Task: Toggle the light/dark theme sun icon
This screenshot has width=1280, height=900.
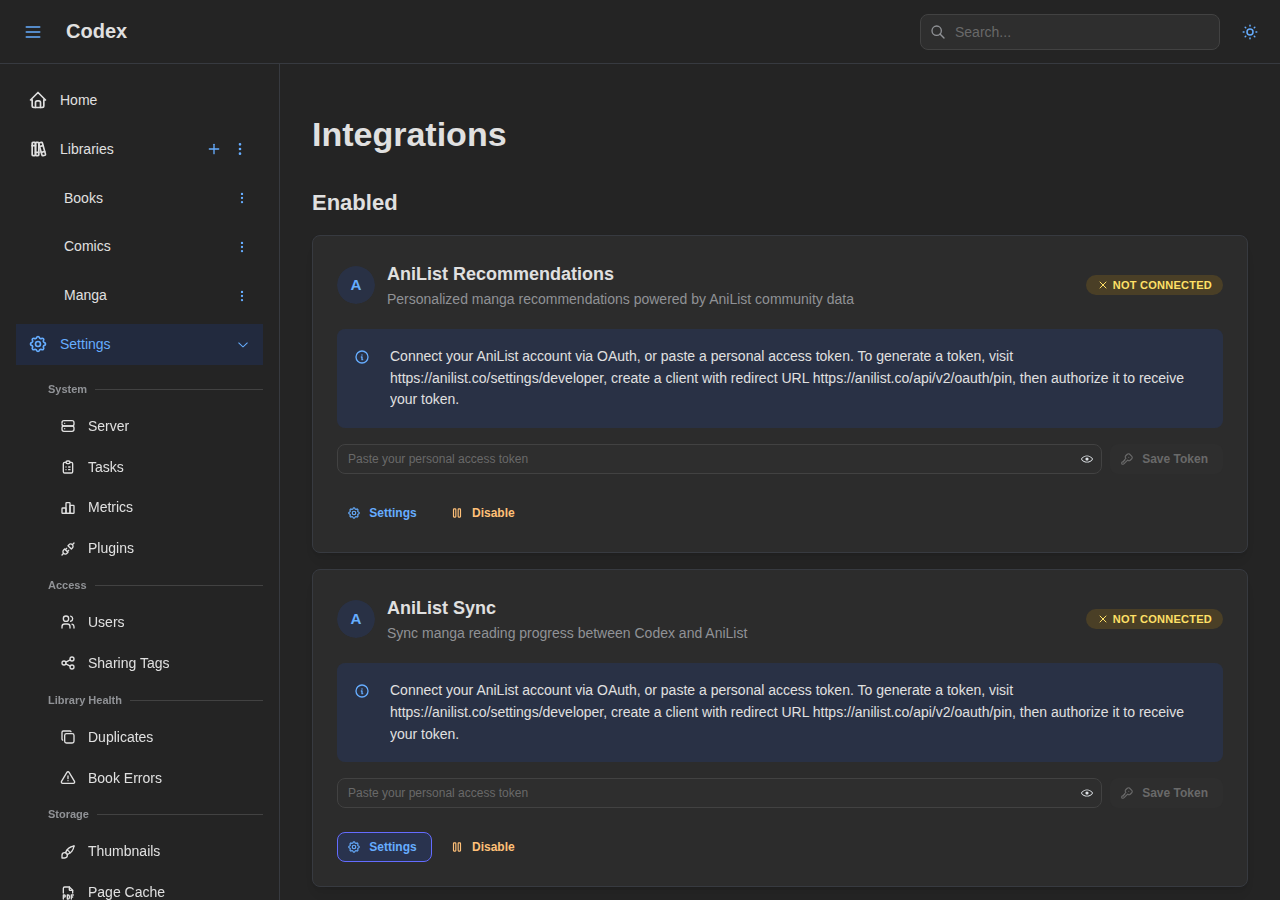Action: pos(1249,31)
